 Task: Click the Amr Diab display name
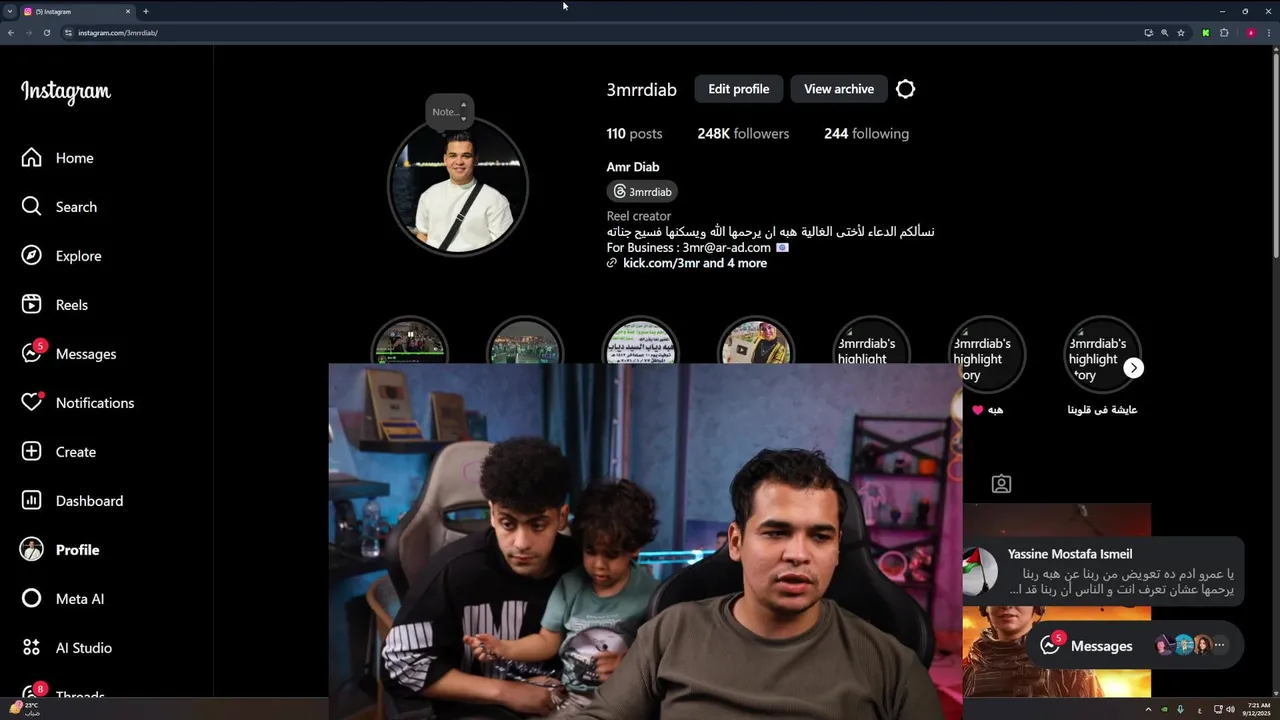633,167
